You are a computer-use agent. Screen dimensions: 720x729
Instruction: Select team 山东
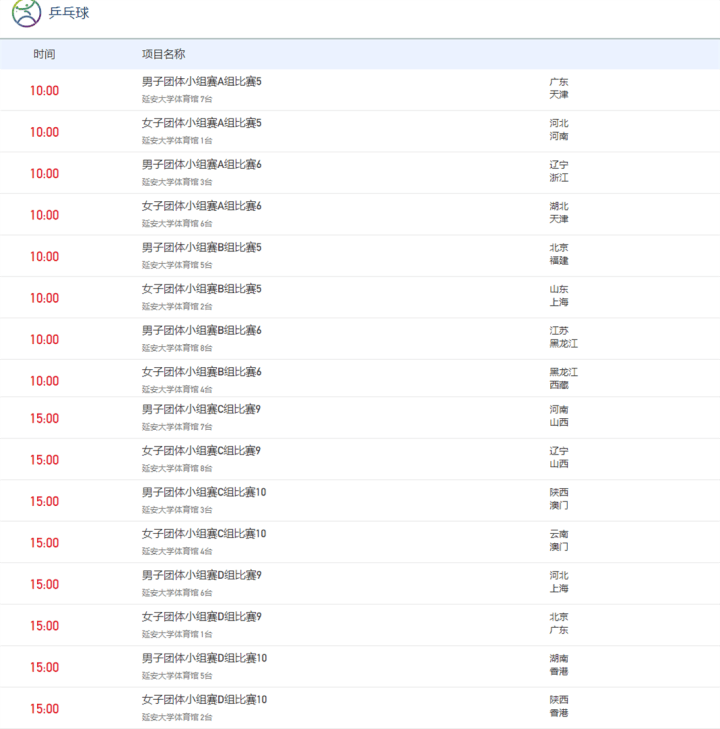559,289
